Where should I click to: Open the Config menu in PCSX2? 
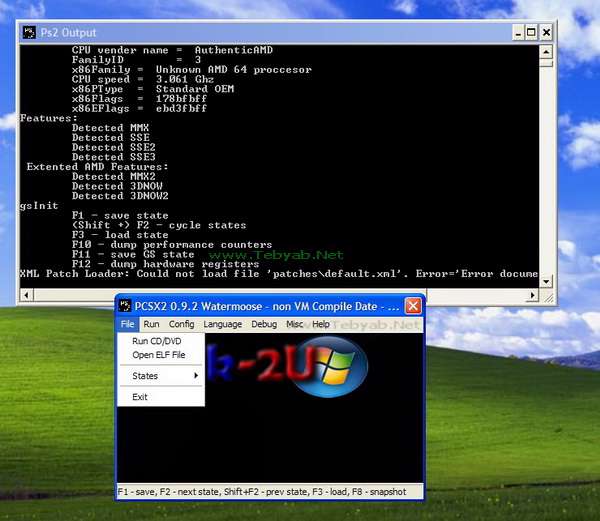pos(181,324)
